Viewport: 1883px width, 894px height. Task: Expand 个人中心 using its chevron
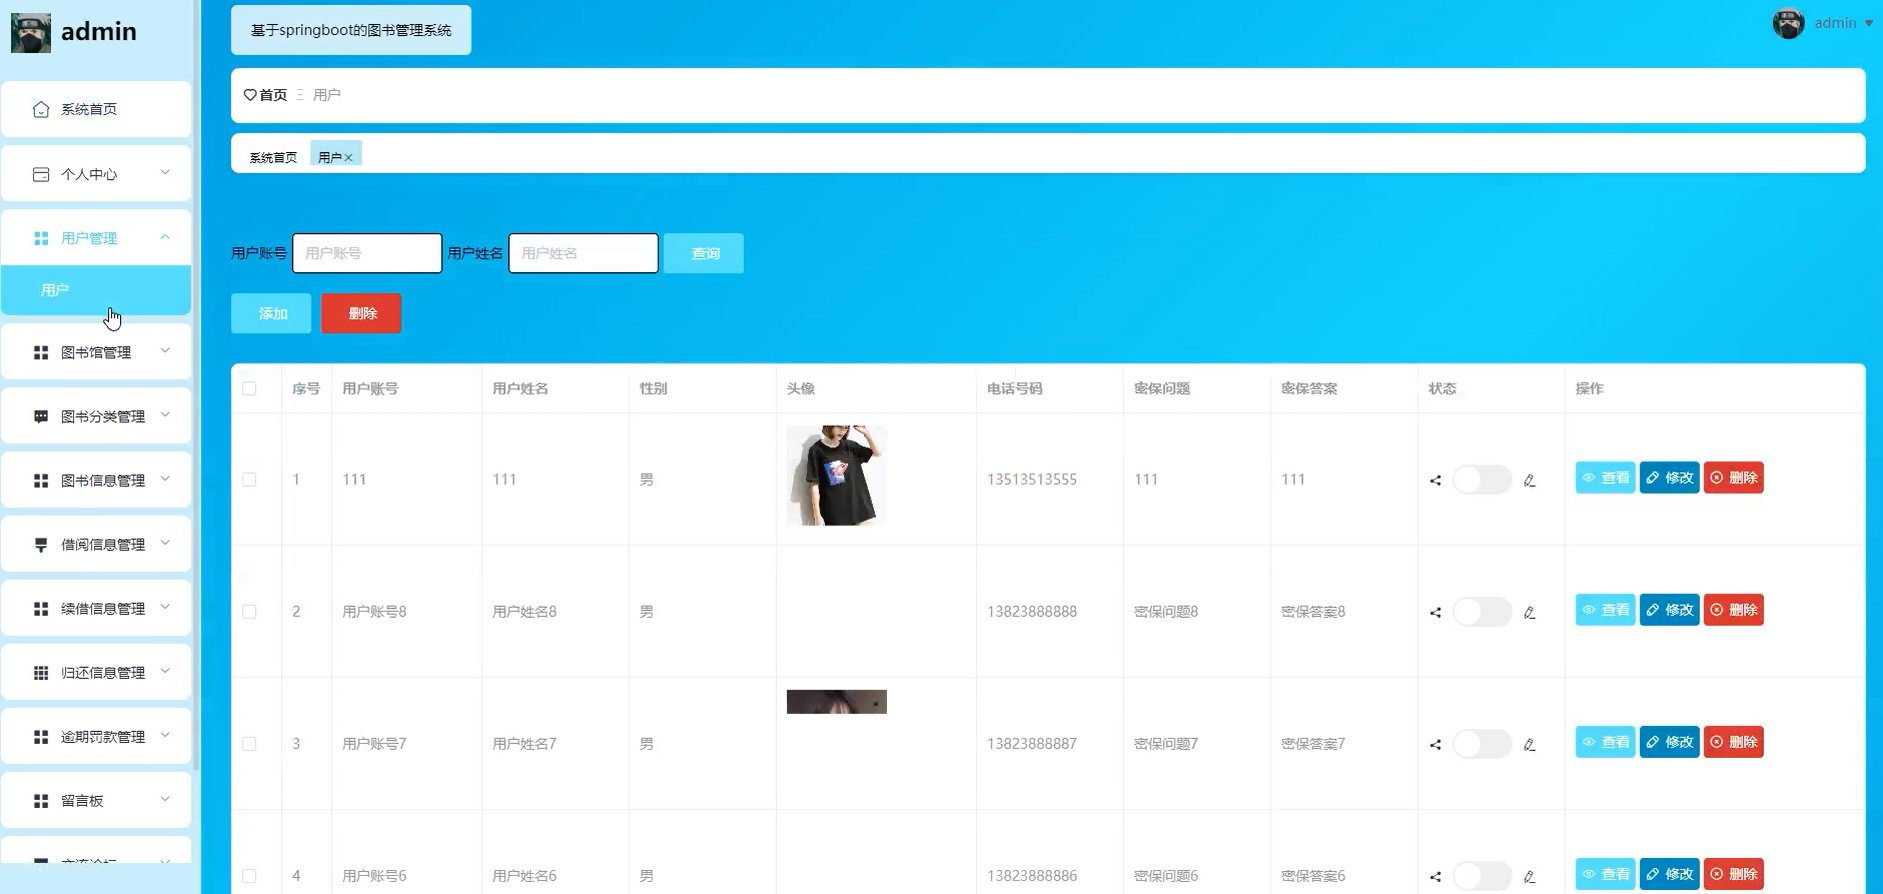coord(165,173)
